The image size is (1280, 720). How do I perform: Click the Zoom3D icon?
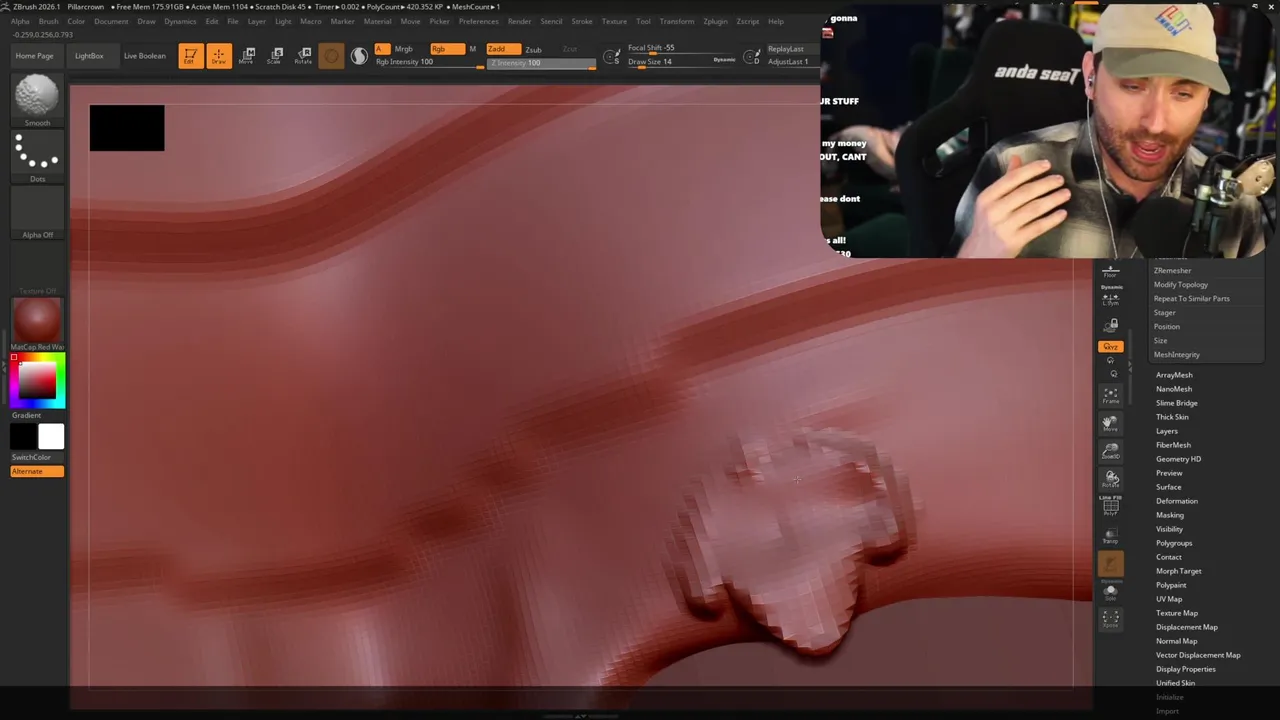click(x=1111, y=451)
